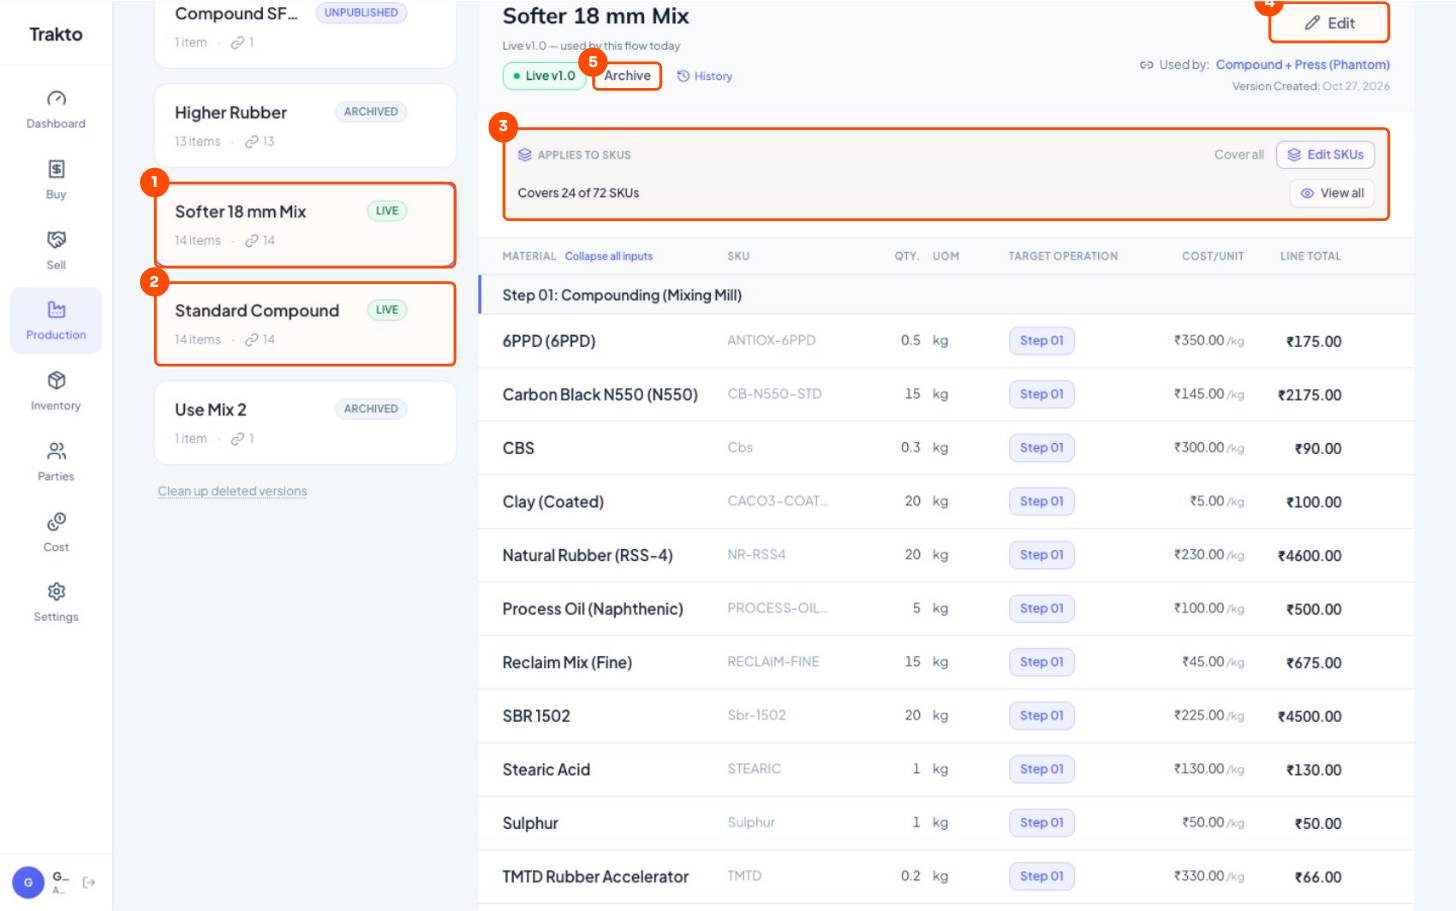Click the LINE TOTAL column header
Image resolution: width=1456 pixels, height=911 pixels.
(x=1310, y=257)
